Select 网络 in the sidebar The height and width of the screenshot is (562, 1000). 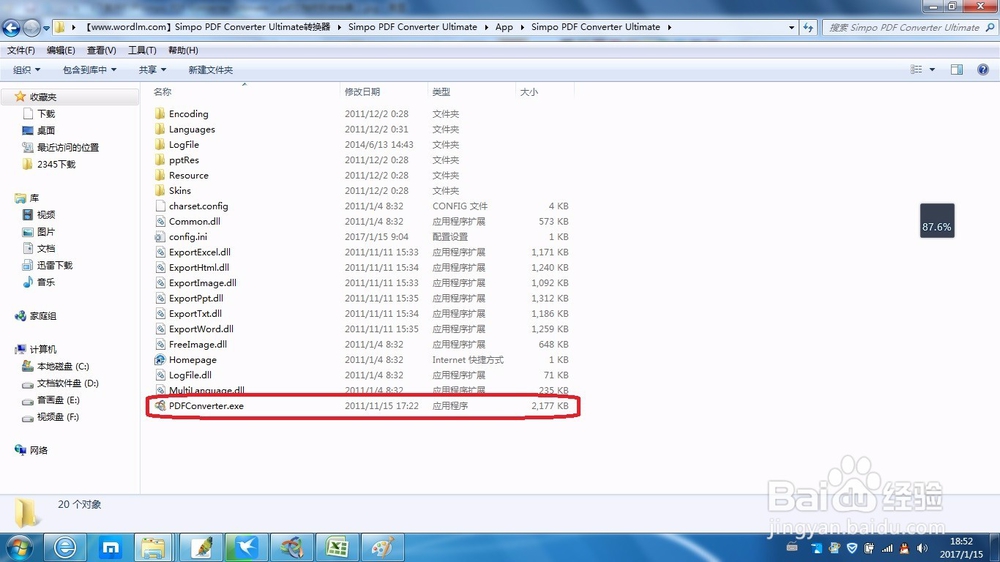tap(38, 450)
